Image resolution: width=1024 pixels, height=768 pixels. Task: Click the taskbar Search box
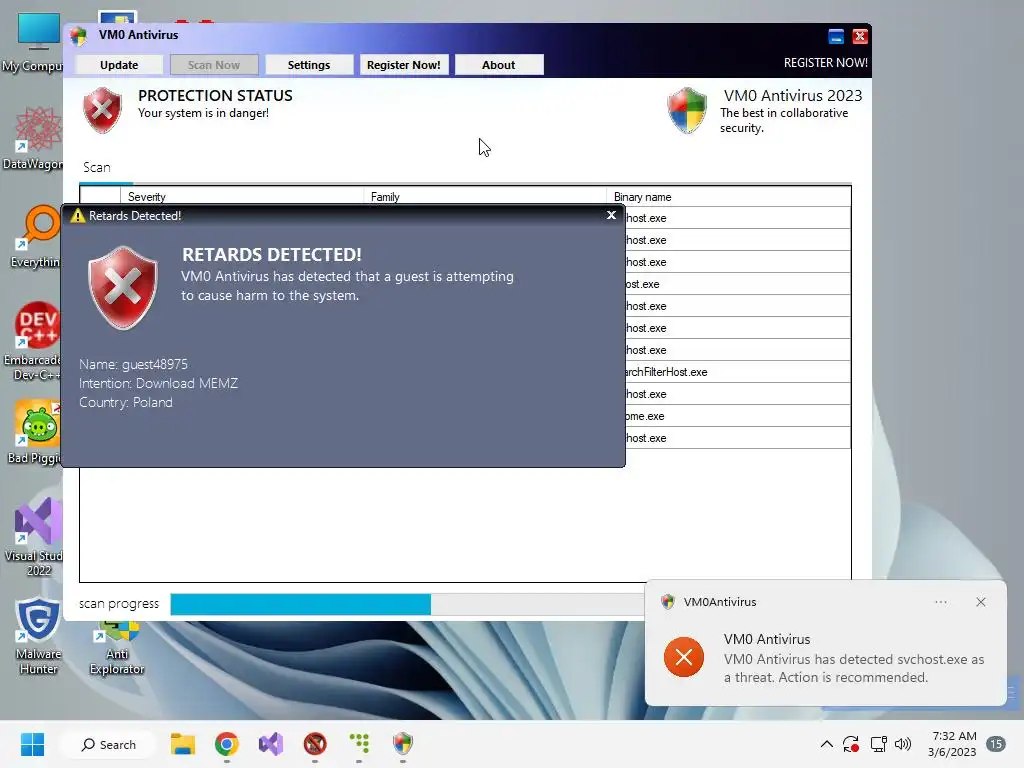click(x=108, y=744)
